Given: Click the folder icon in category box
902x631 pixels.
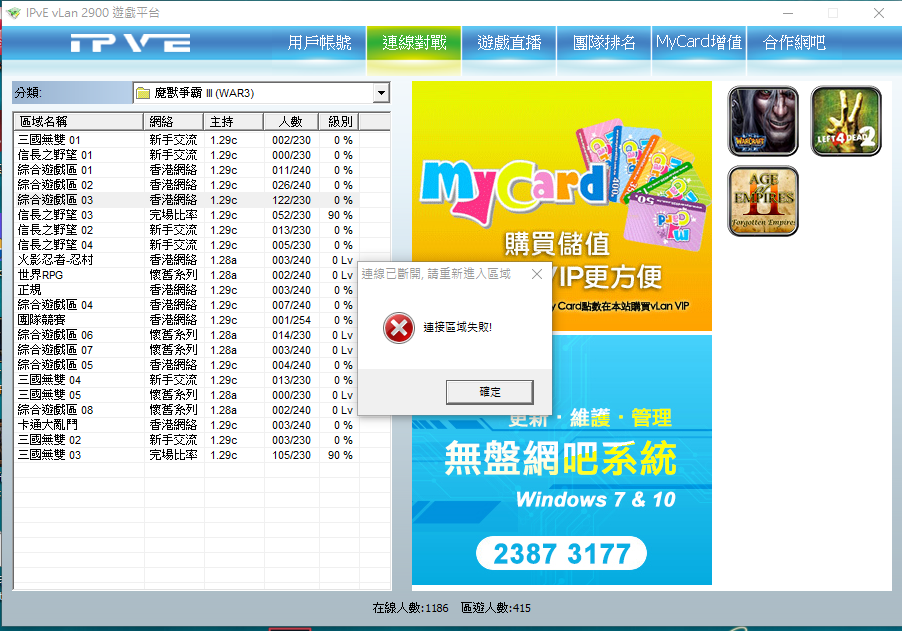Looking at the screenshot, I should click(x=143, y=93).
